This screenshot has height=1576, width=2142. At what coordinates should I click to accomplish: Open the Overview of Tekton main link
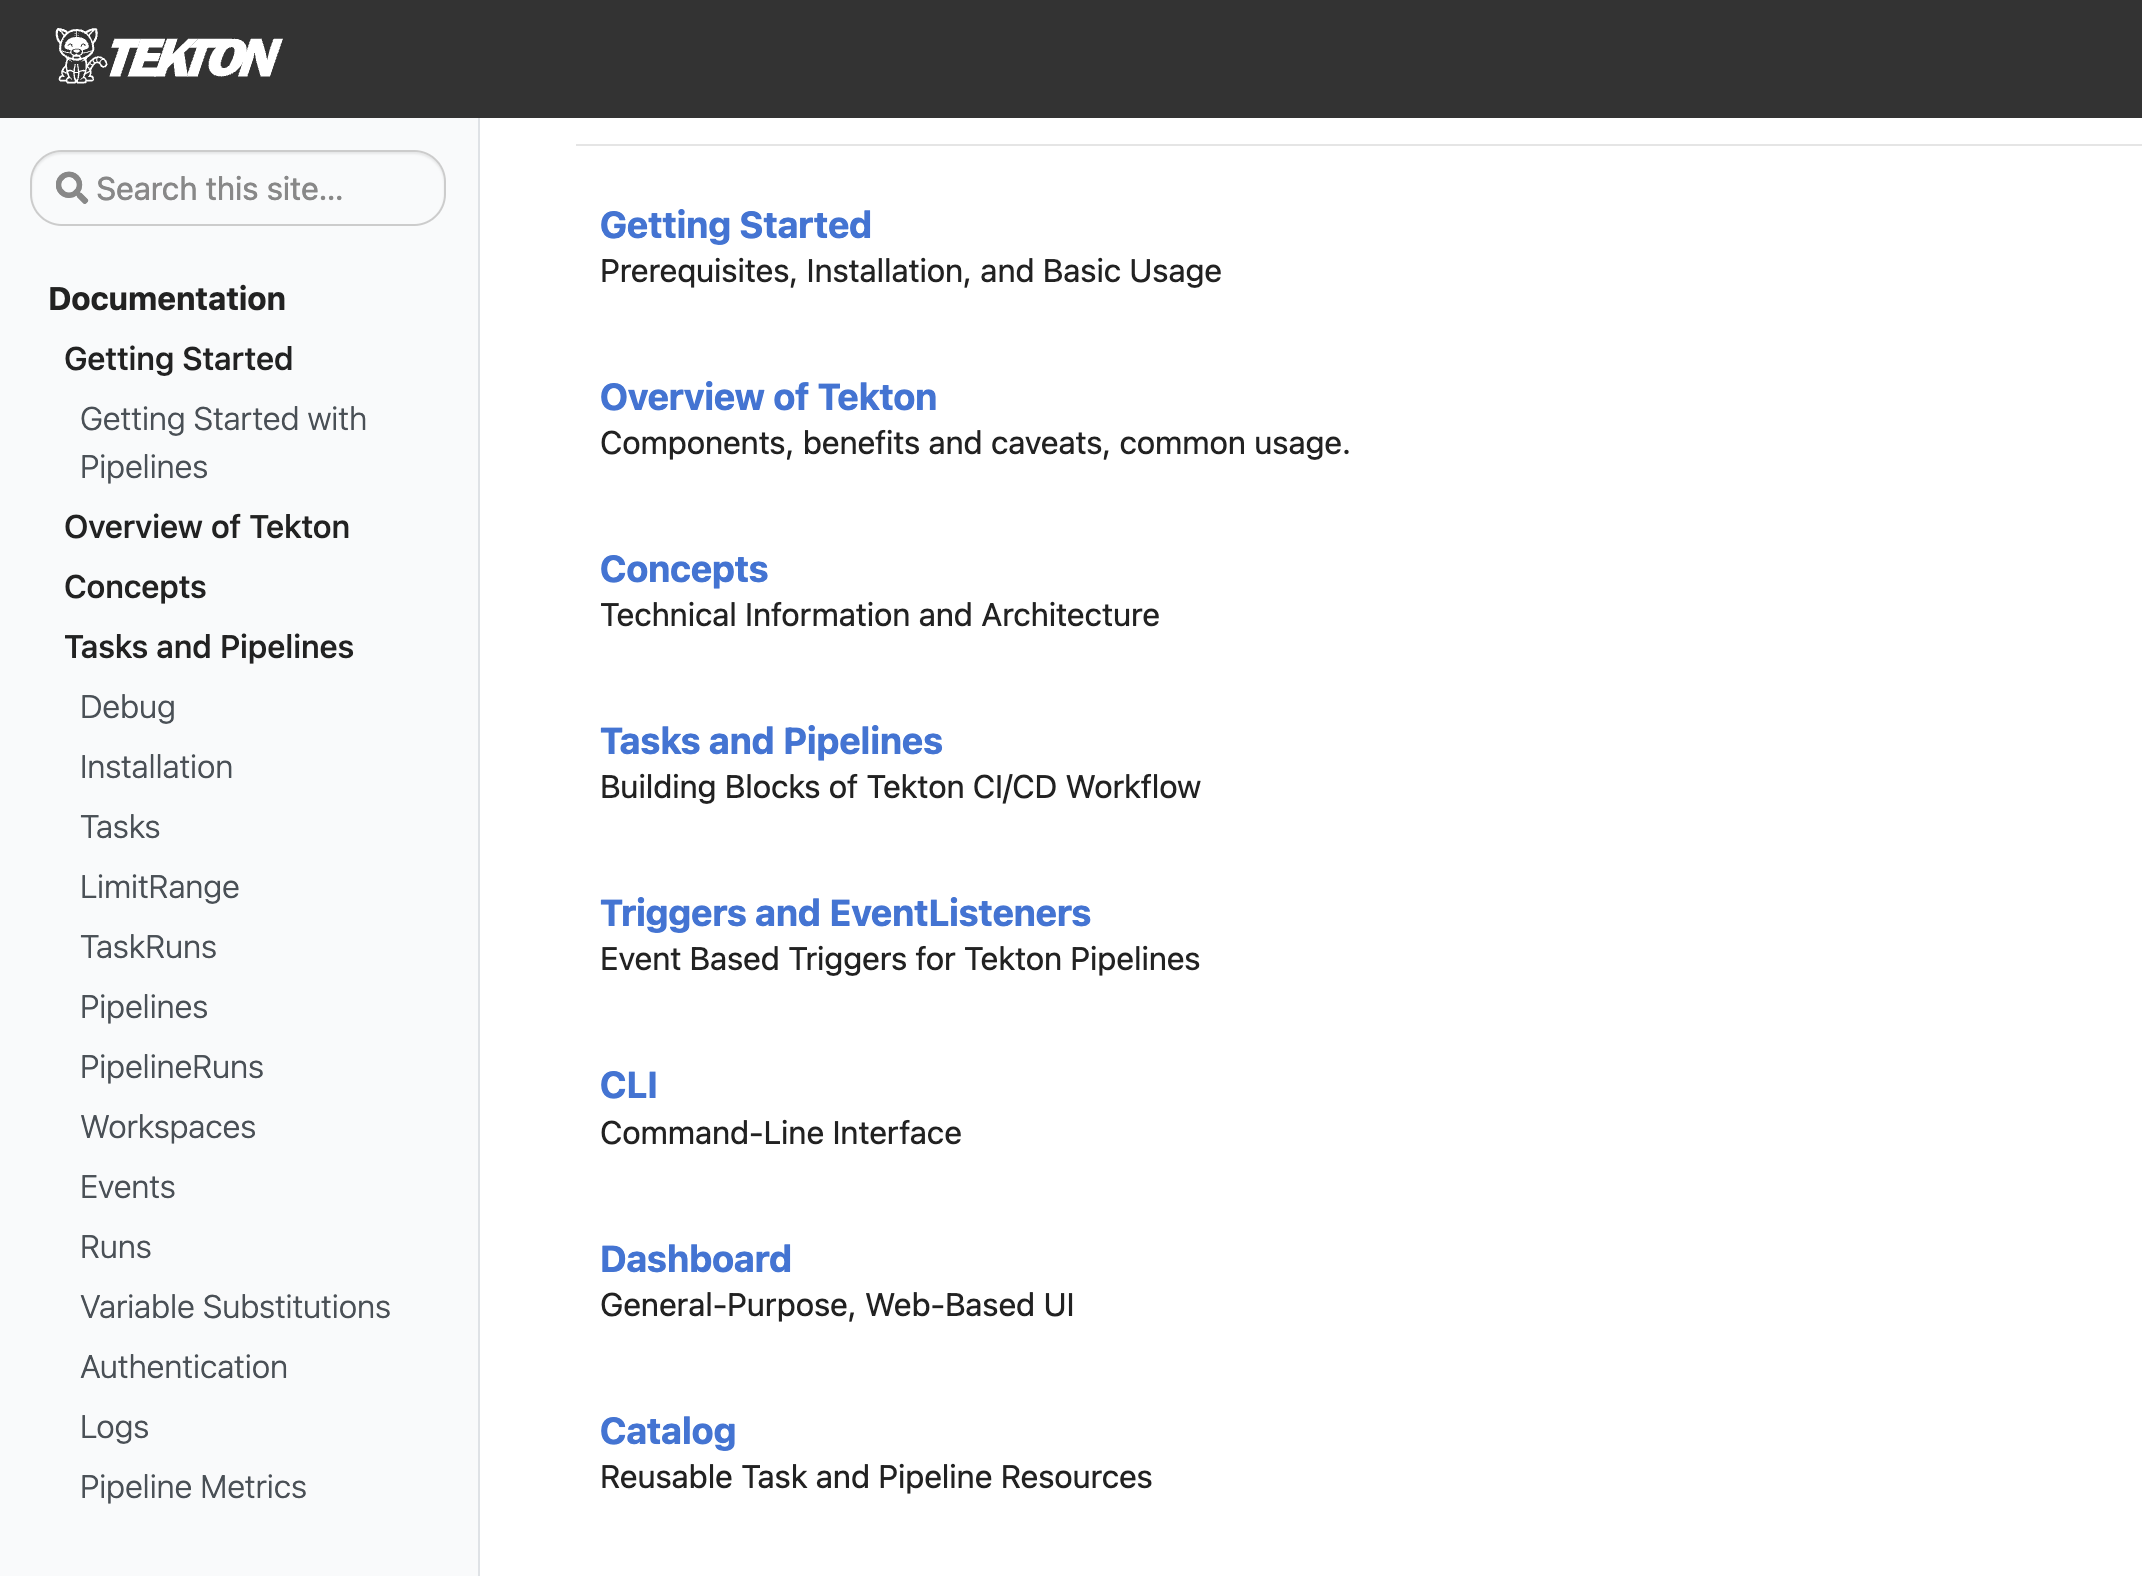[x=767, y=397]
